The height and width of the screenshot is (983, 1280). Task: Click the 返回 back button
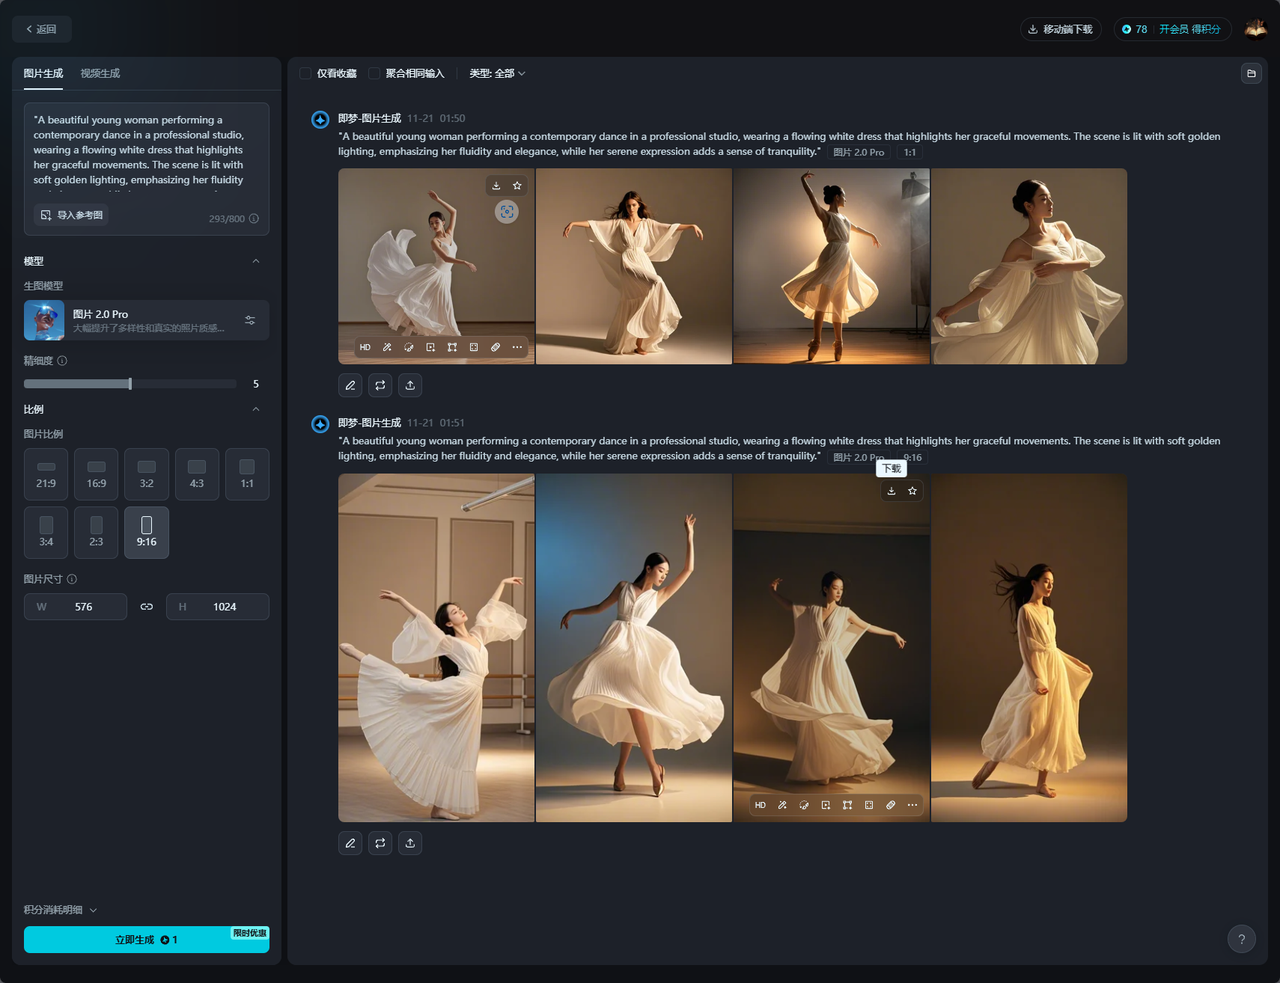pyautogui.click(x=42, y=29)
